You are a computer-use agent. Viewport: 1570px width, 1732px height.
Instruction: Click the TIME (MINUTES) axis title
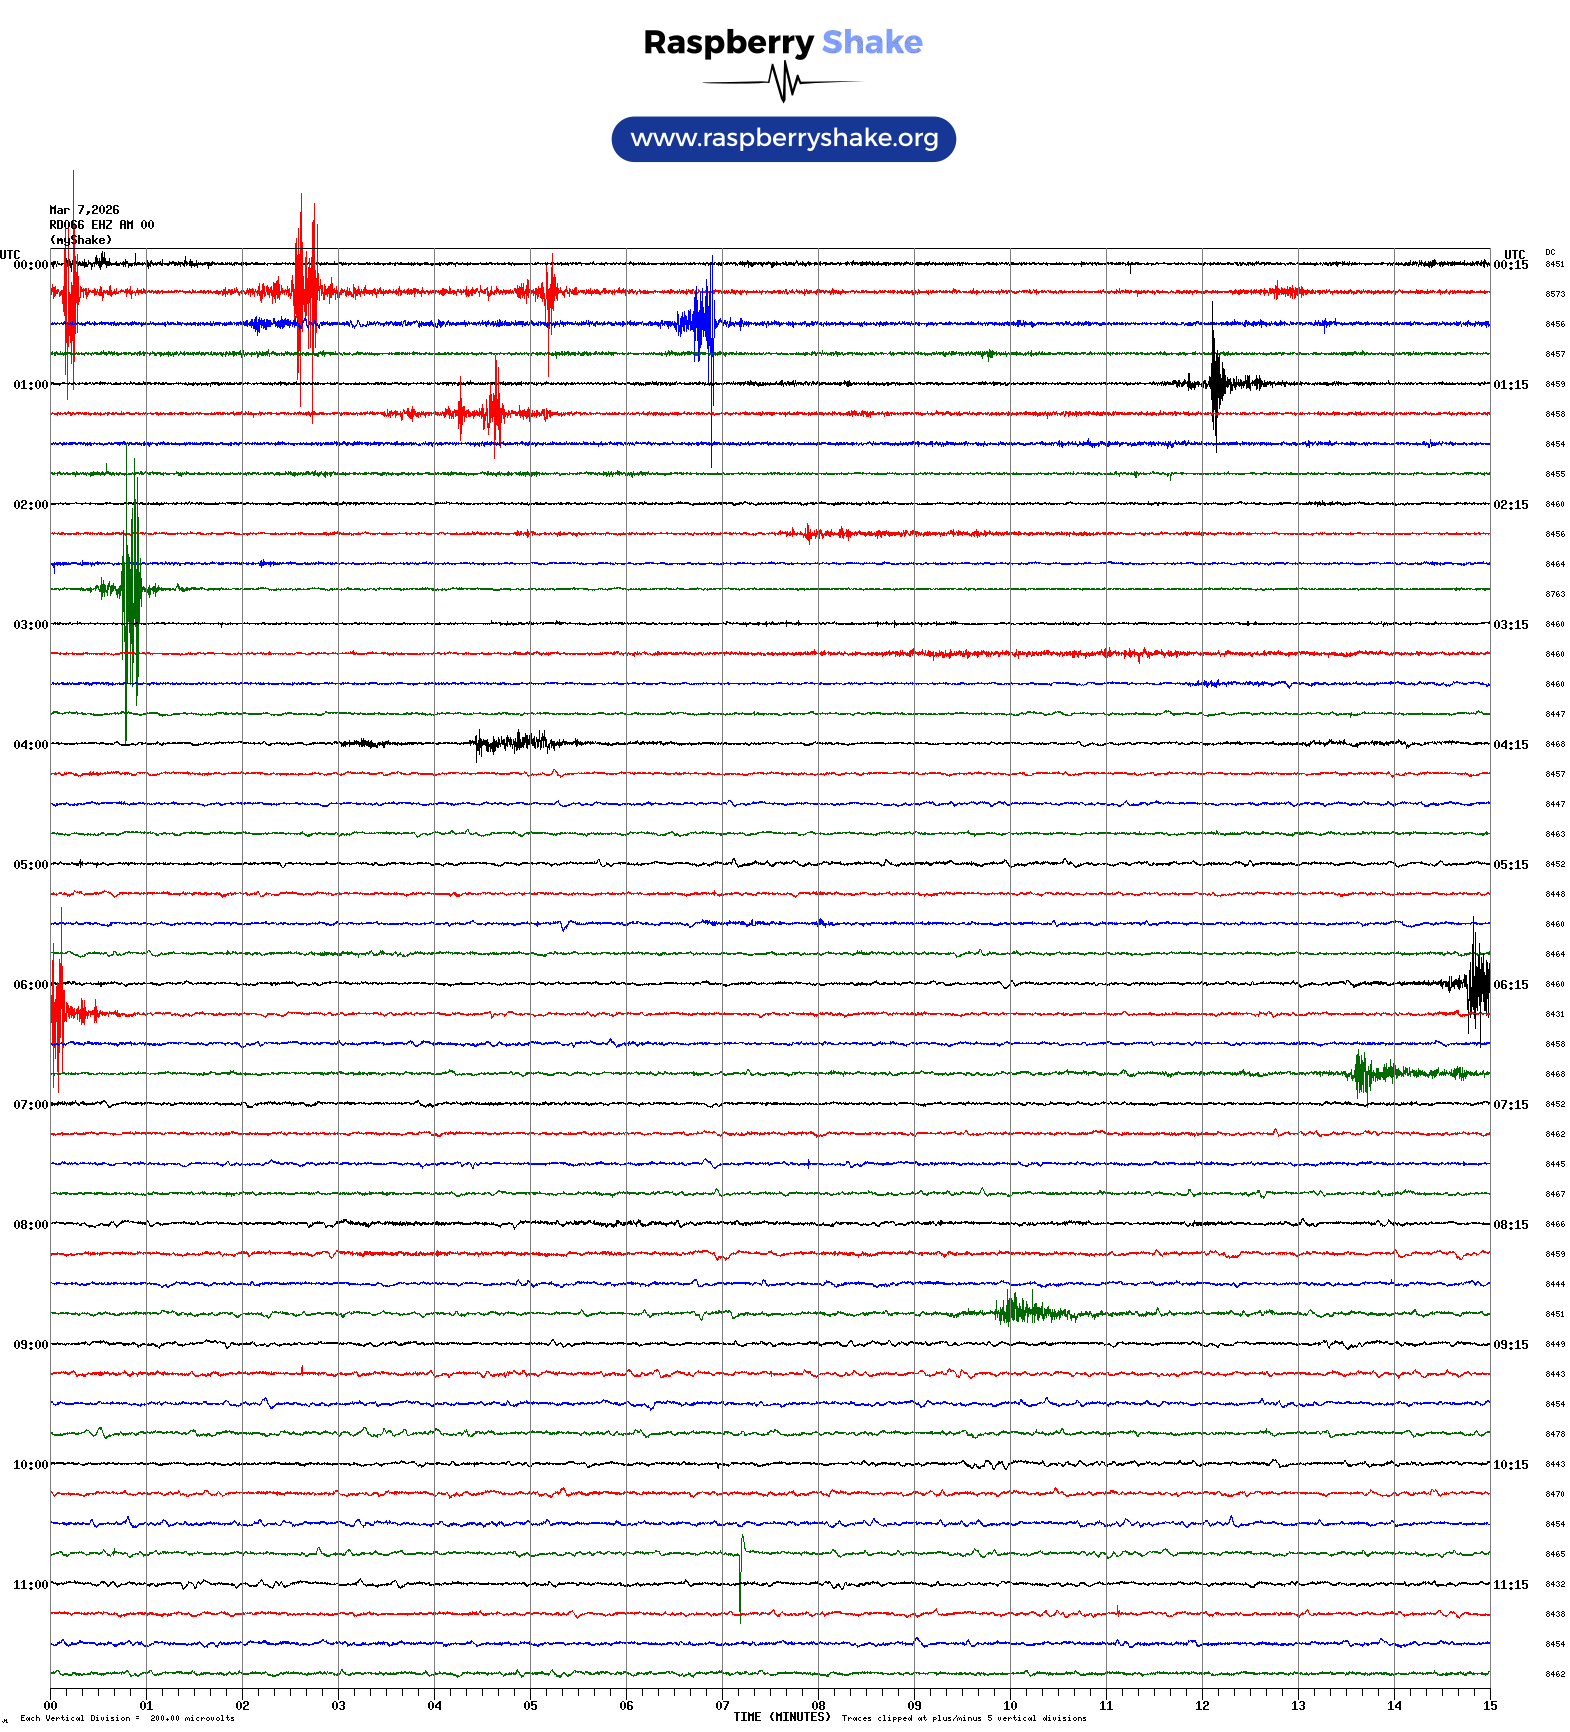(x=781, y=1717)
